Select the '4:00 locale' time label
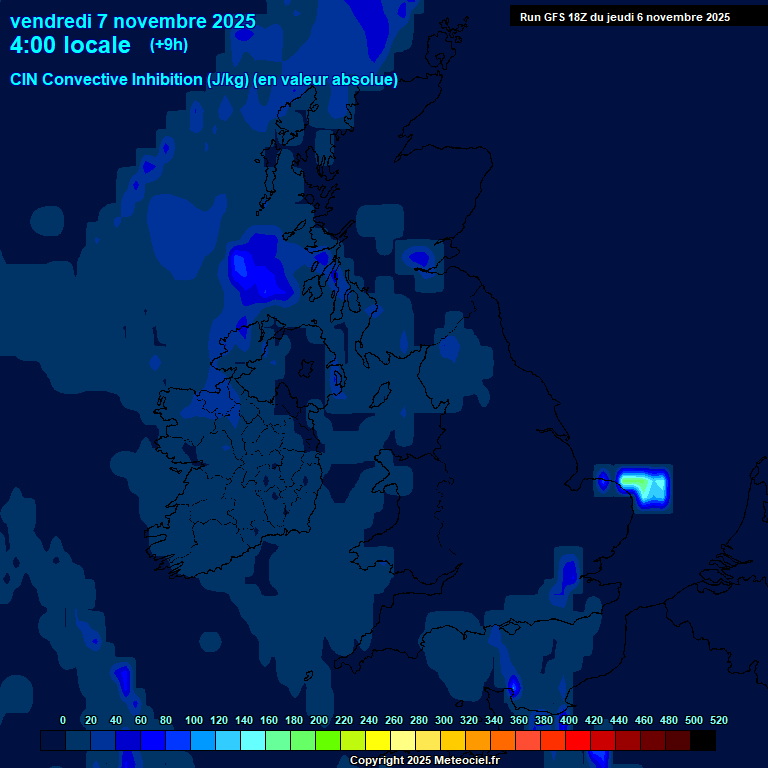This screenshot has width=768, height=768. tap(70, 45)
